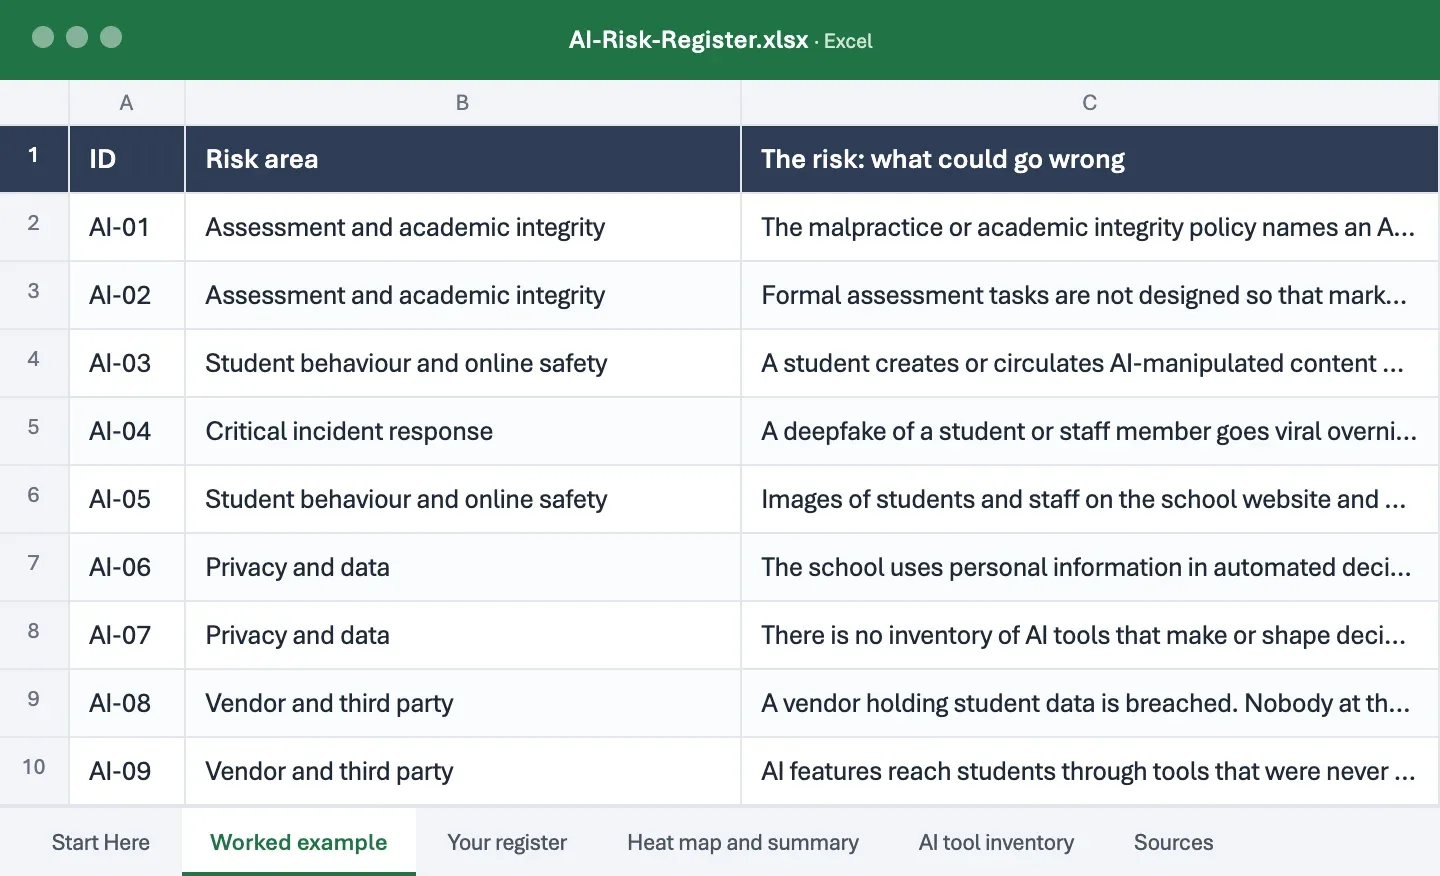Click Vendor and third party in the AI-09 row
1440x876 pixels.
tap(463, 771)
